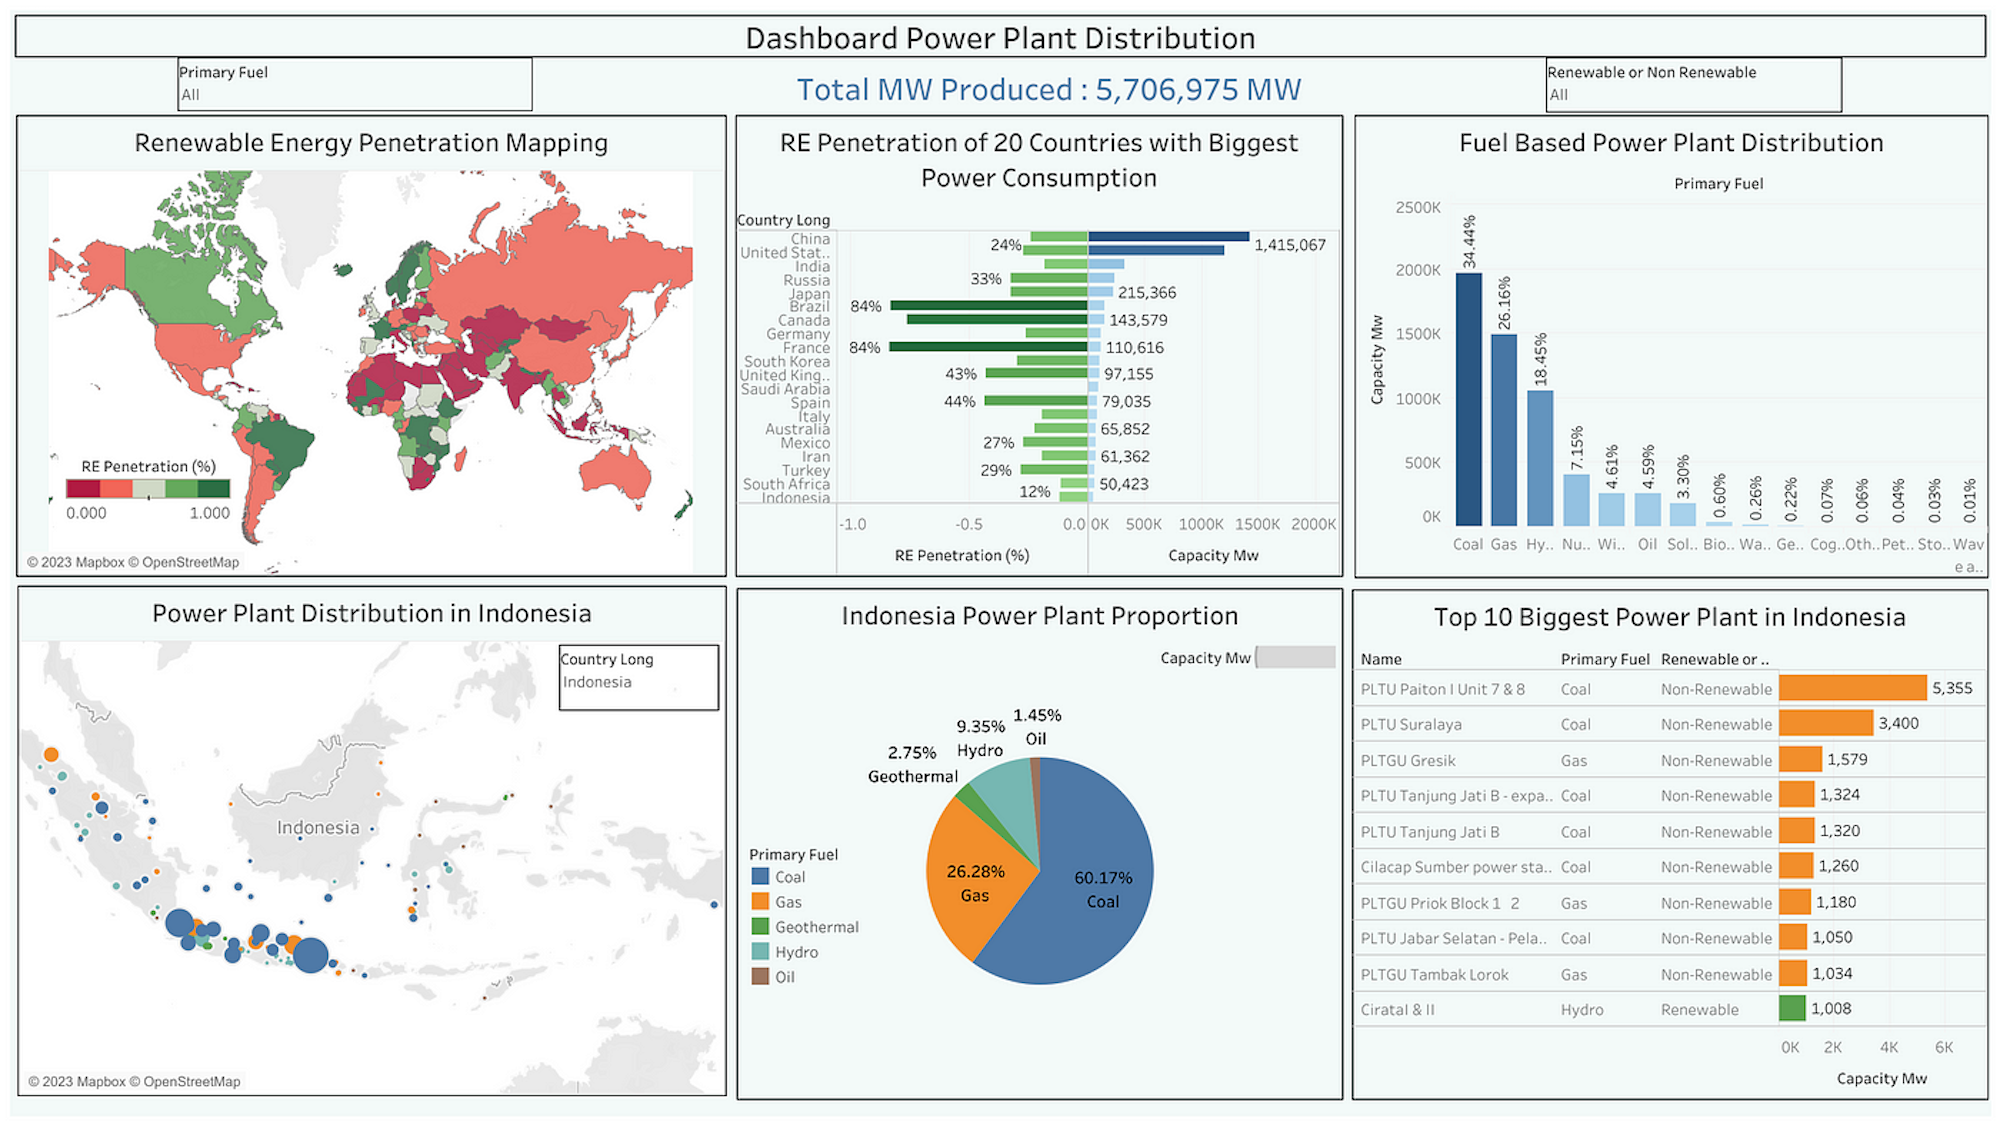Click the tallest Coal bar in fuel distribution
The height and width of the screenshot is (1125, 2000).
pyautogui.click(x=1468, y=400)
